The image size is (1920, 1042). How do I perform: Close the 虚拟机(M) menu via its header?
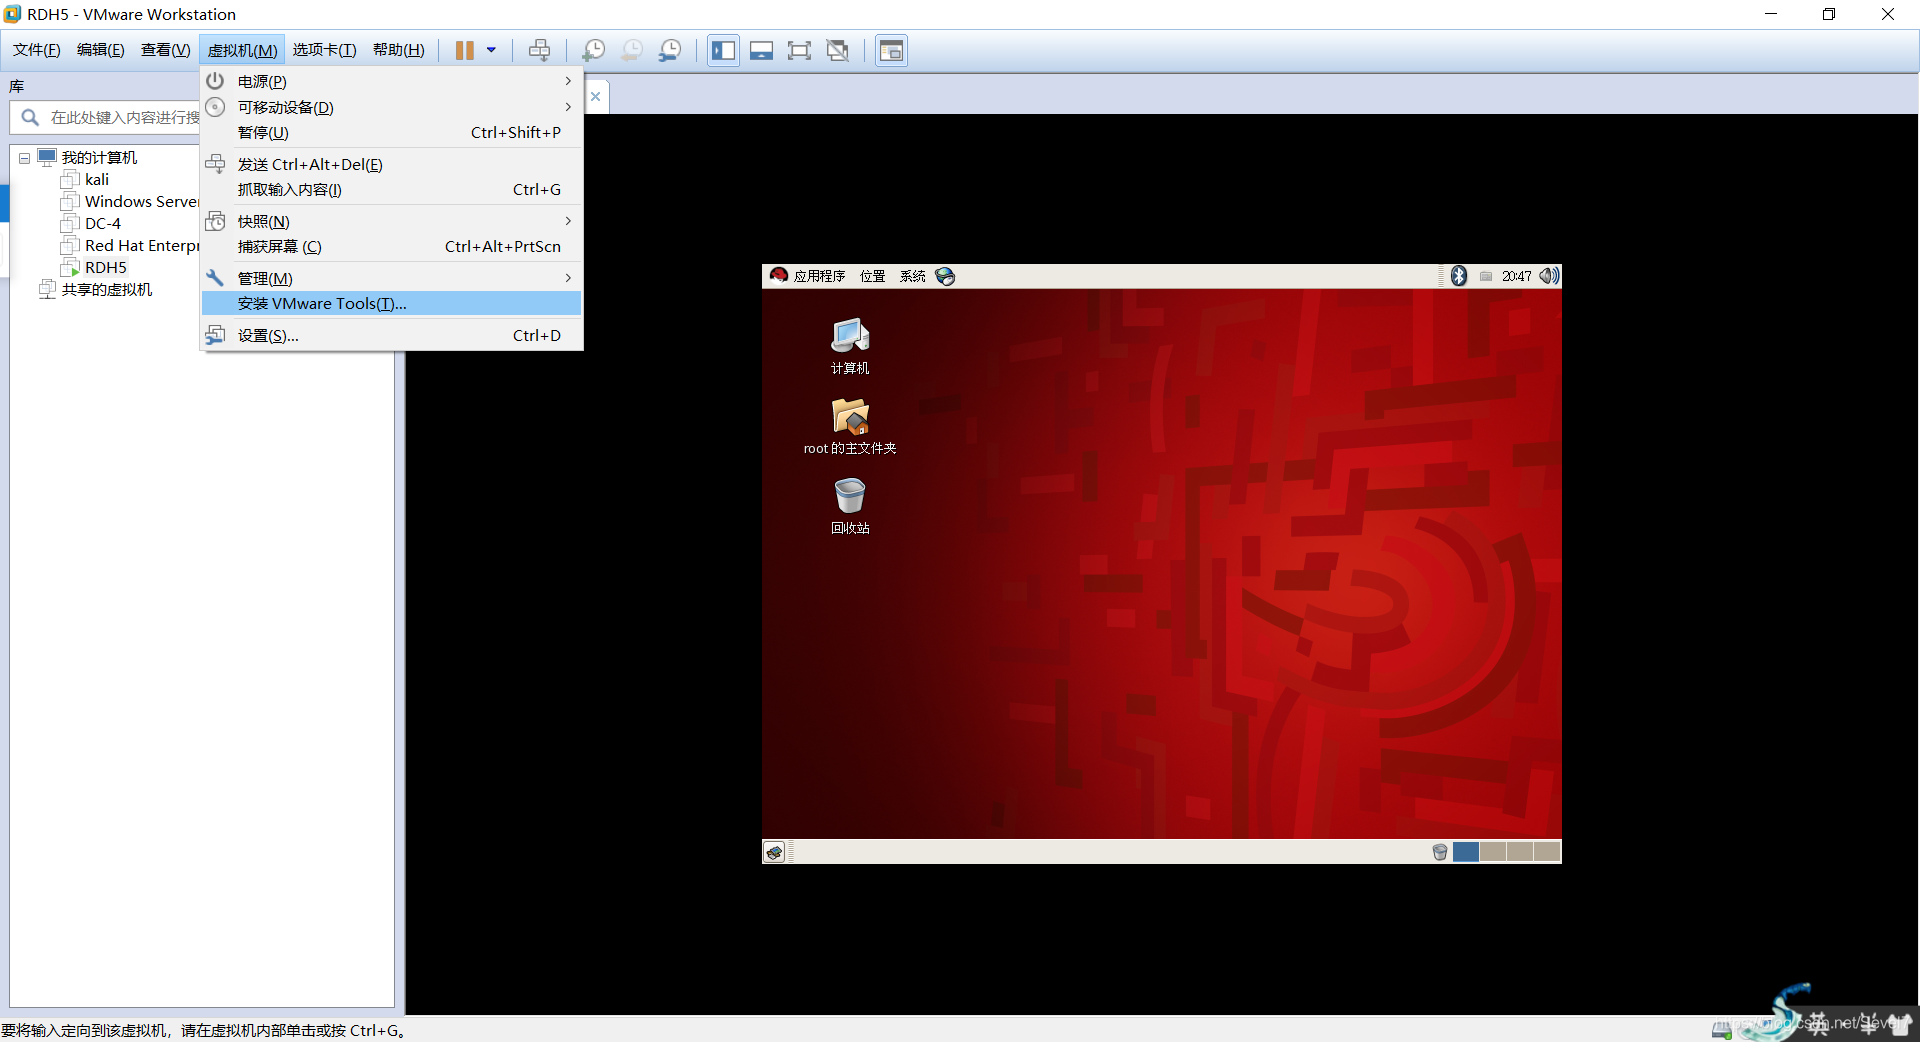click(x=242, y=50)
